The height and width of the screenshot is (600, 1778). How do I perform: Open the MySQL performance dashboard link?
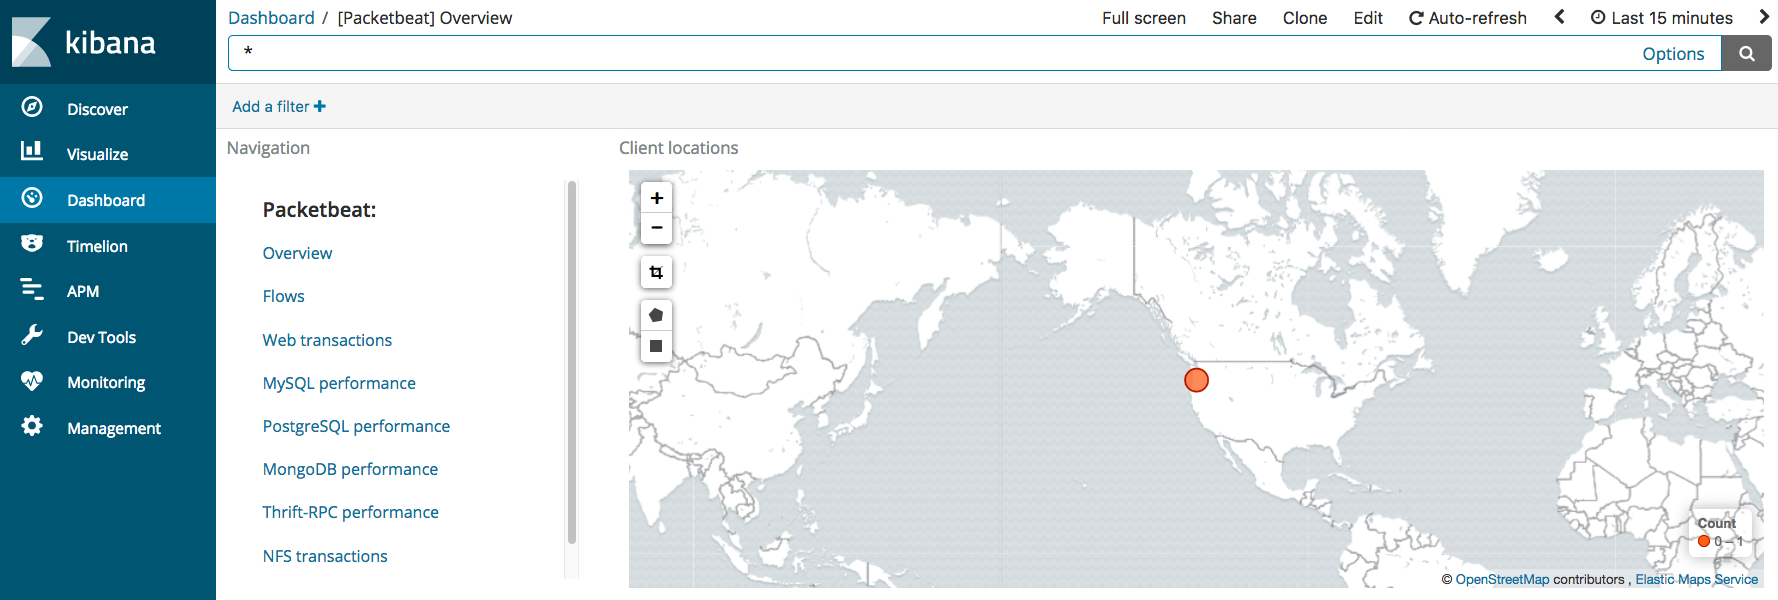(x=339, y=383)
